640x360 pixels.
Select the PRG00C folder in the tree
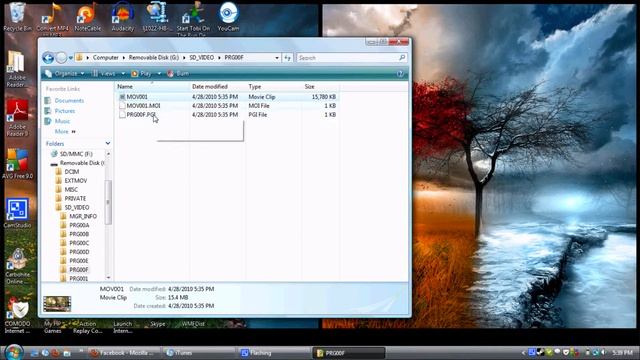pos(79,243)
